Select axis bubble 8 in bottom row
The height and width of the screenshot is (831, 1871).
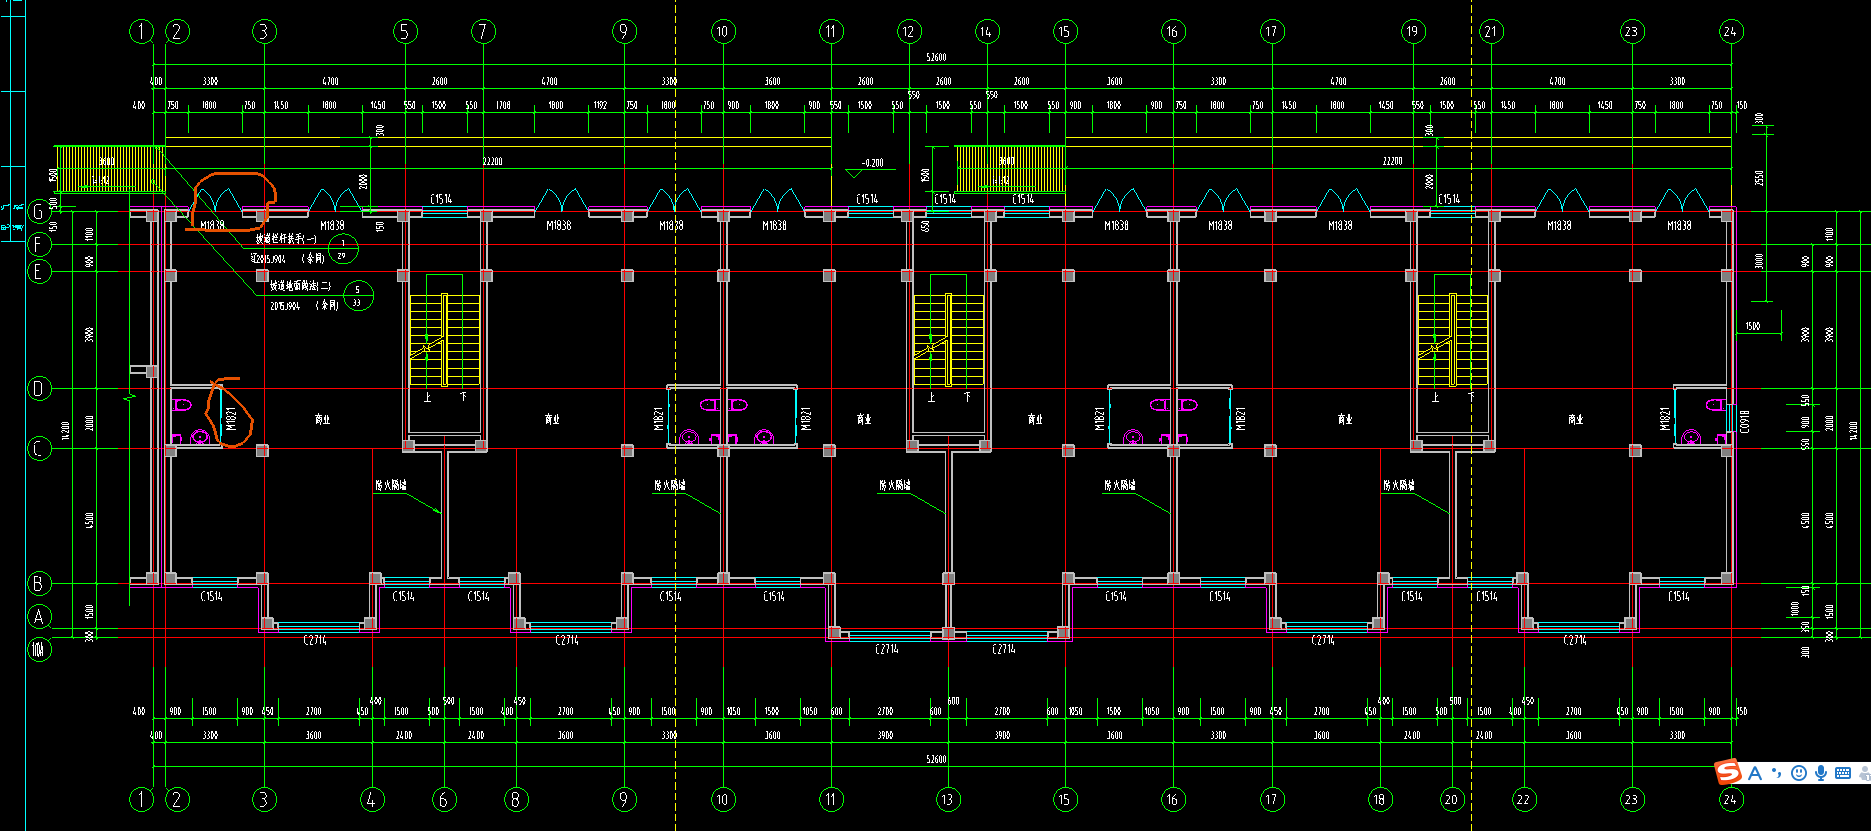tap(516, 799)
